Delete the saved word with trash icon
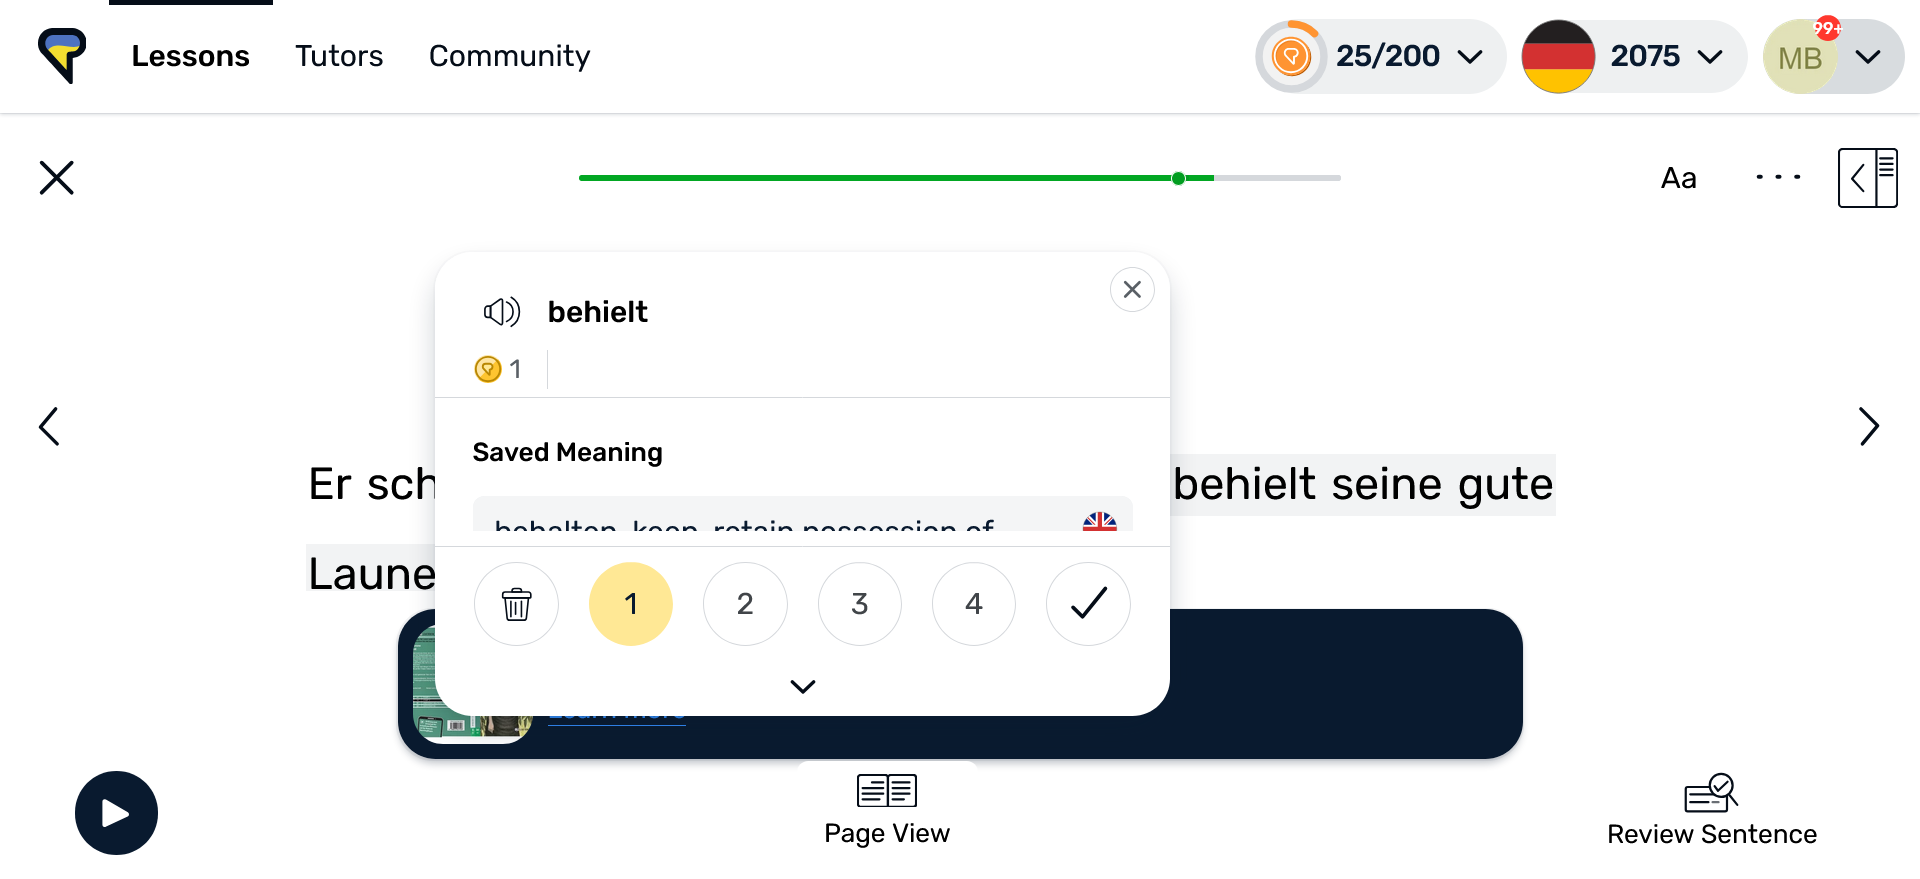The width and height of the screenshot is (1920, 879). click(x=516, y=604)
